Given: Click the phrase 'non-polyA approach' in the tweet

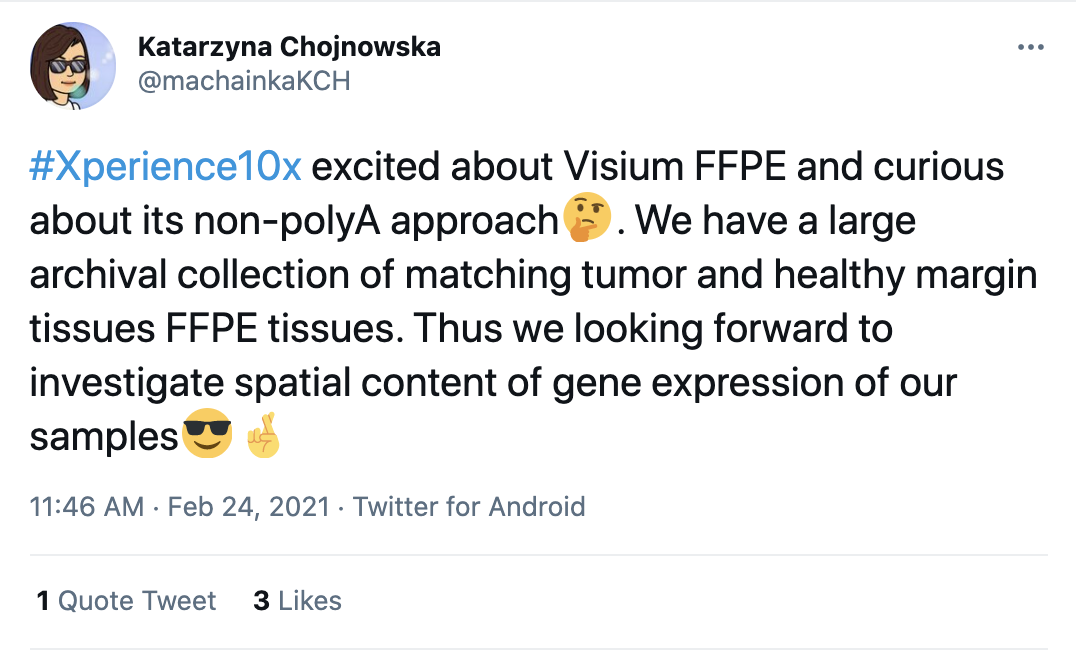Looking at the screenshot, I should click(x=376, y=221).
